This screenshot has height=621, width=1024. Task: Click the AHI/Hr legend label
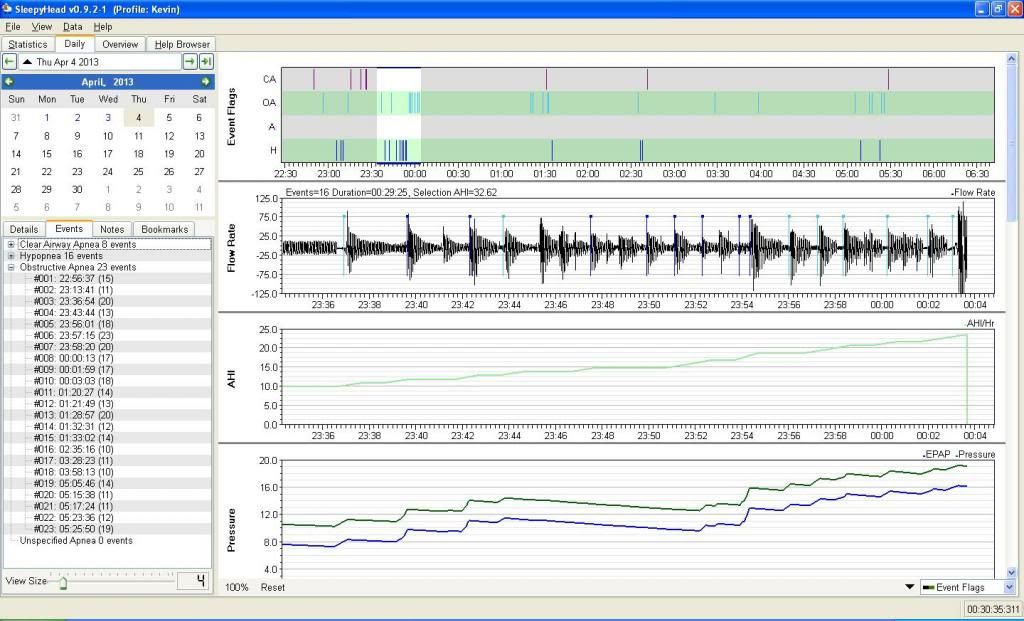980,324
